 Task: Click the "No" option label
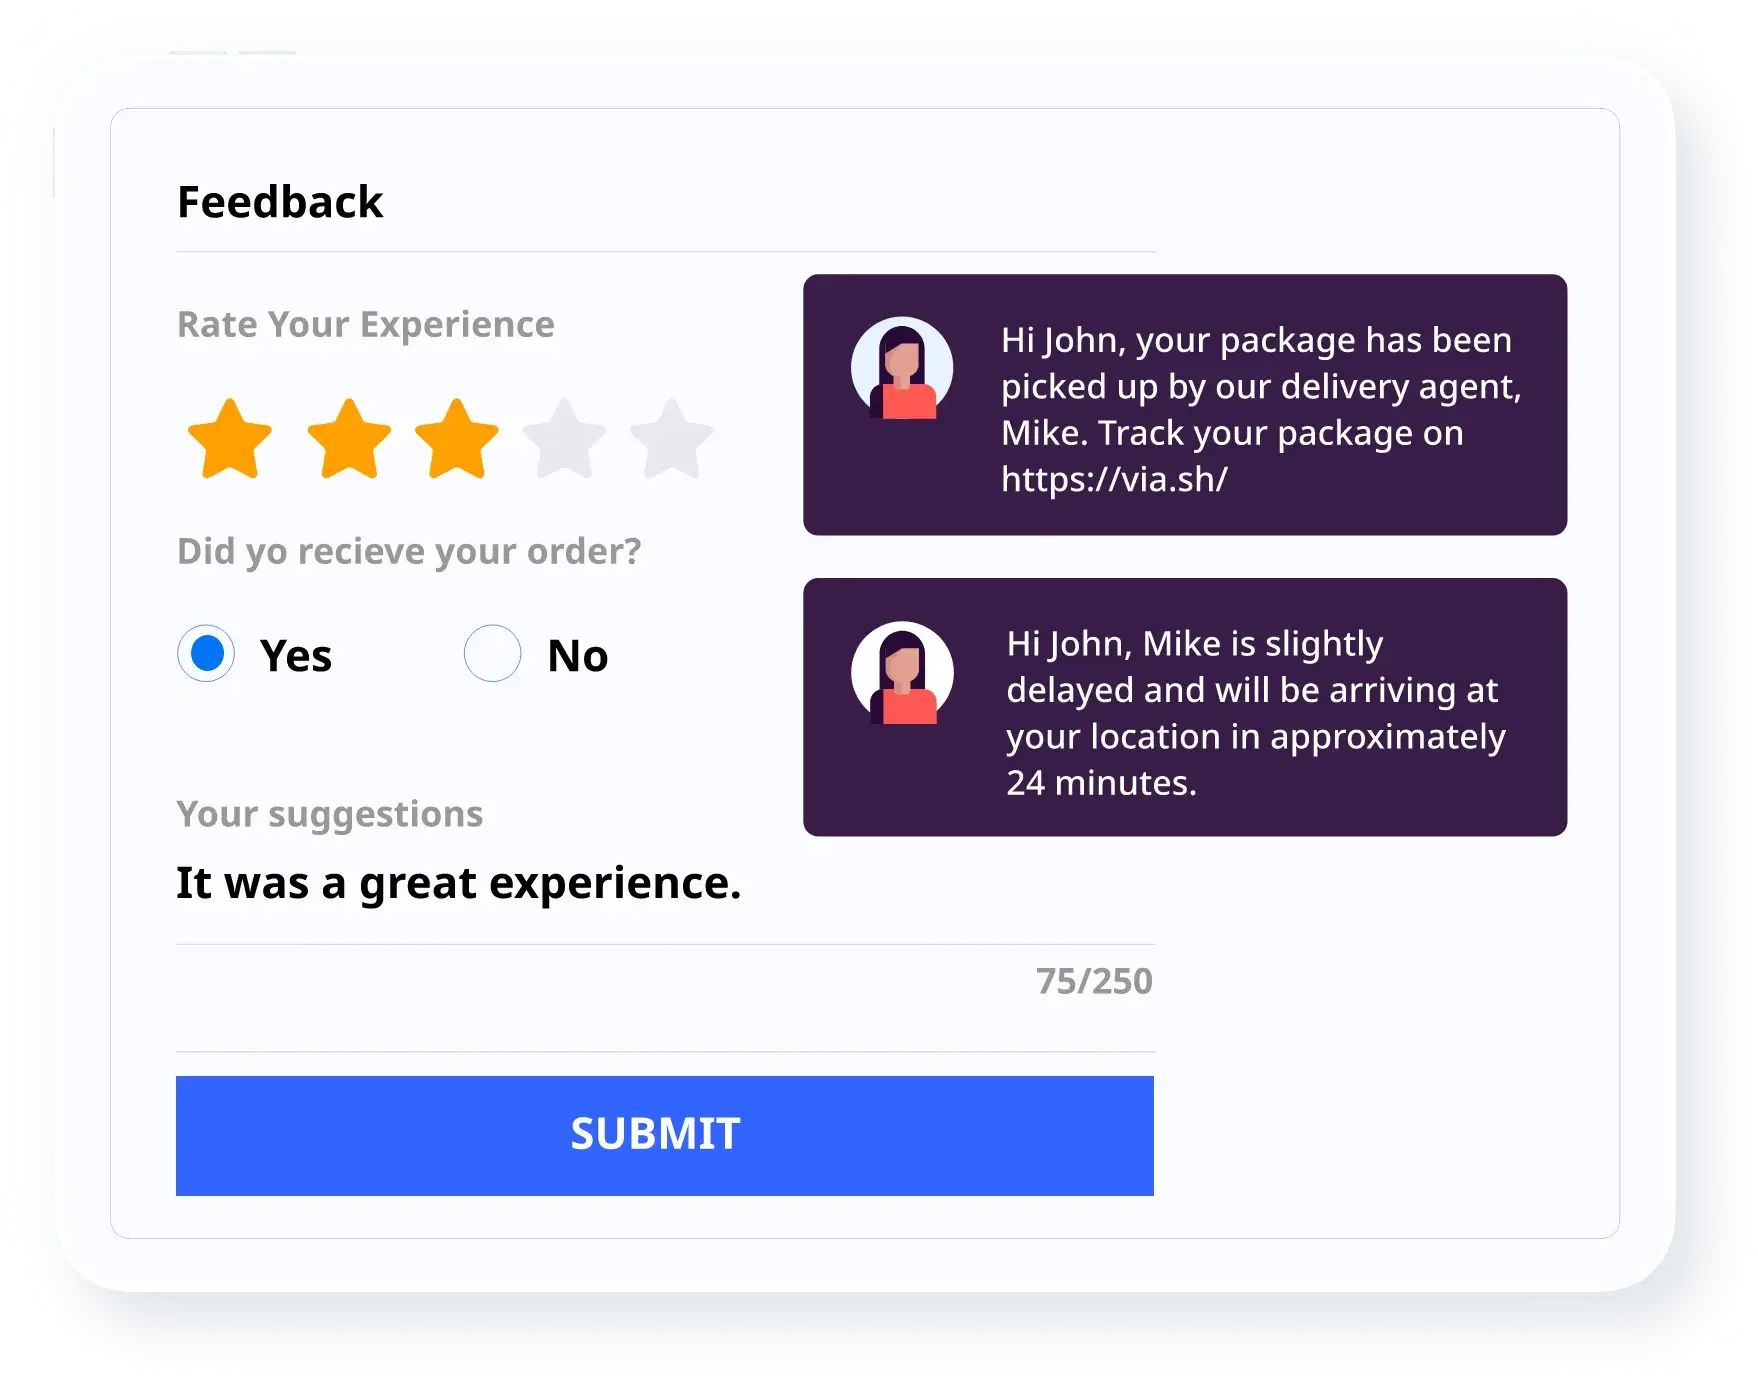(x=578, y=656)
